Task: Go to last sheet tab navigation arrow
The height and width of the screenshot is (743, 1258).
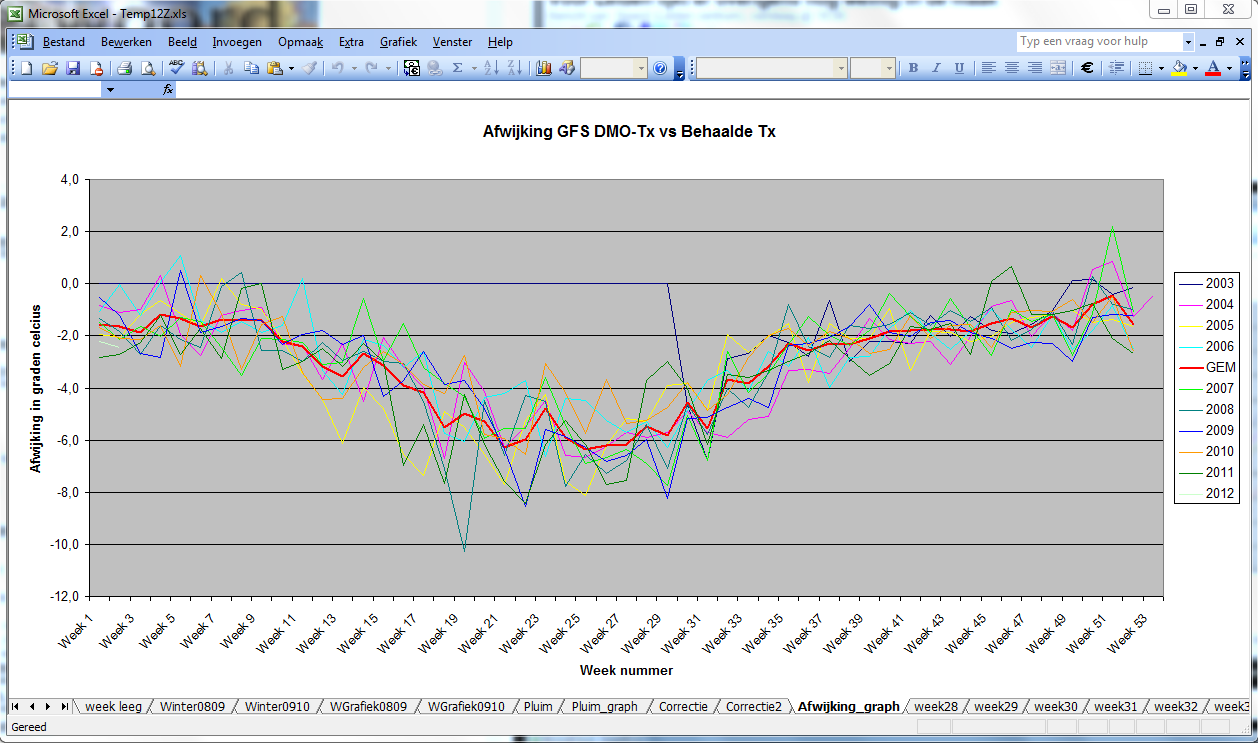Action: click(64, 706)
